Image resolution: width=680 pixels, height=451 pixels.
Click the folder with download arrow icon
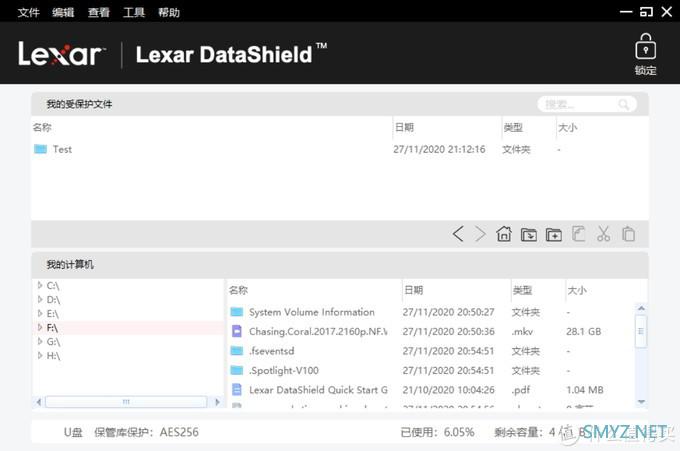[x=529, y=234]
